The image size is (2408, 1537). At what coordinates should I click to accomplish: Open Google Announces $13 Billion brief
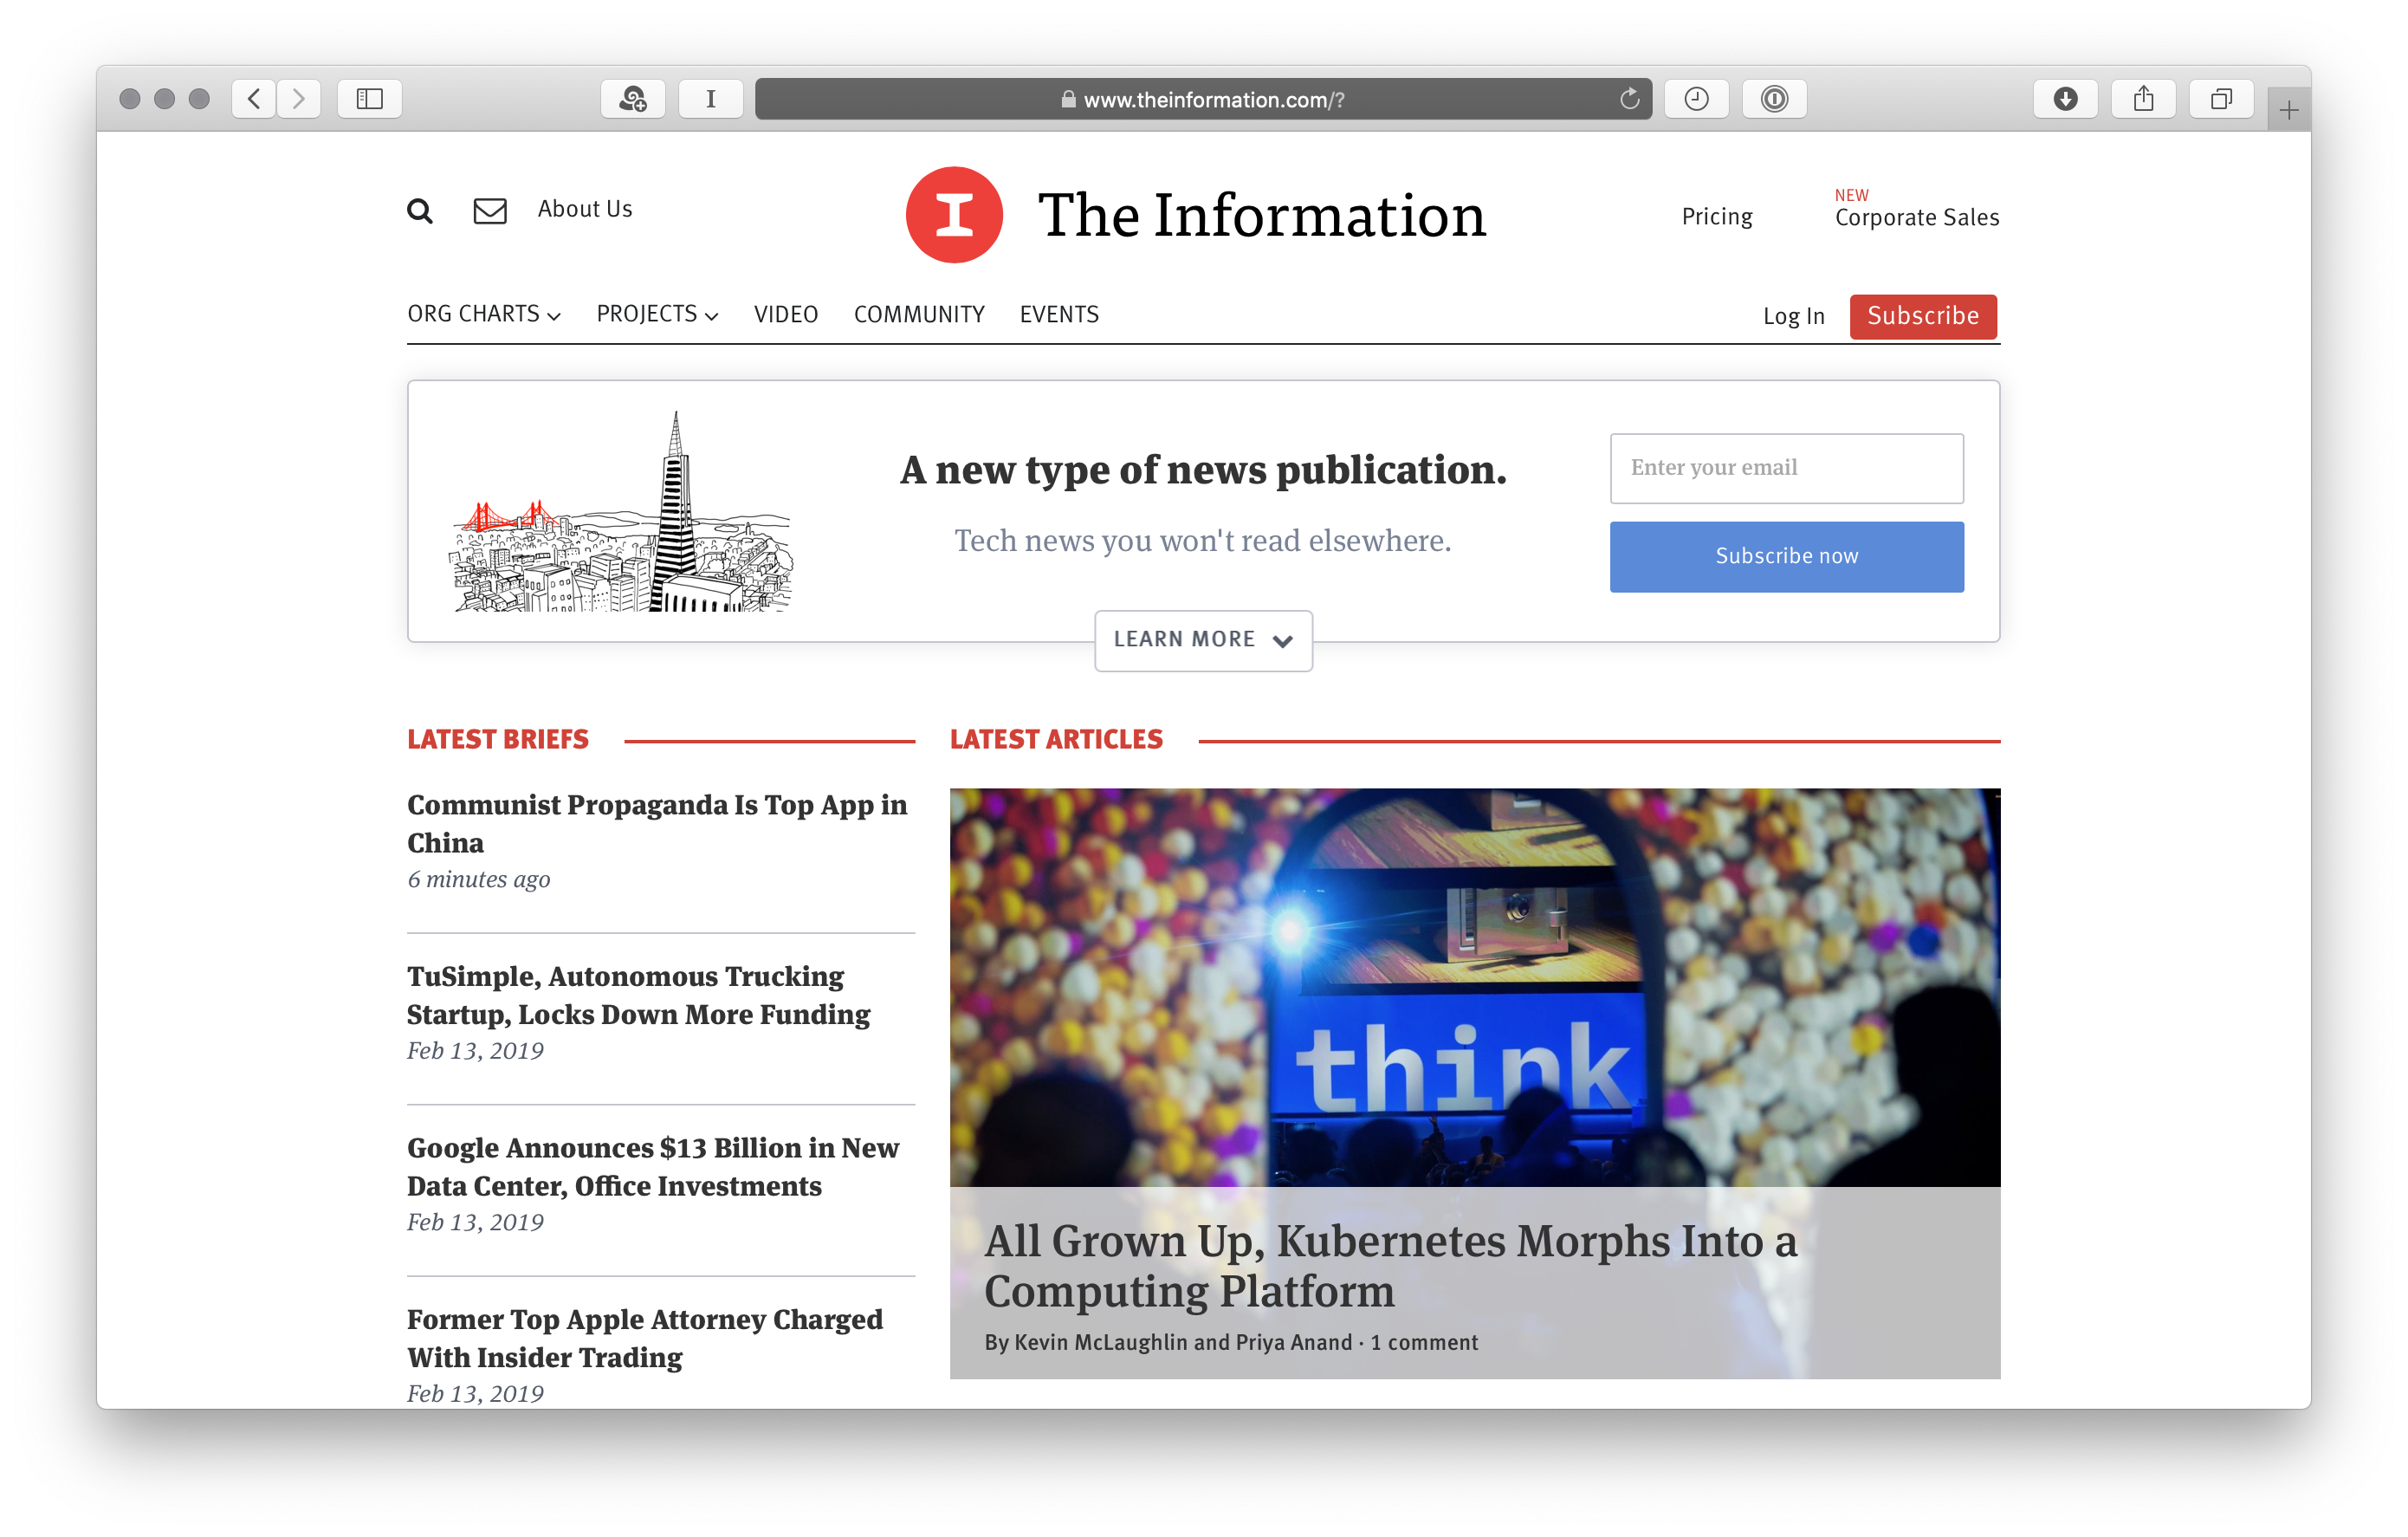click(x=653, y=1166)
